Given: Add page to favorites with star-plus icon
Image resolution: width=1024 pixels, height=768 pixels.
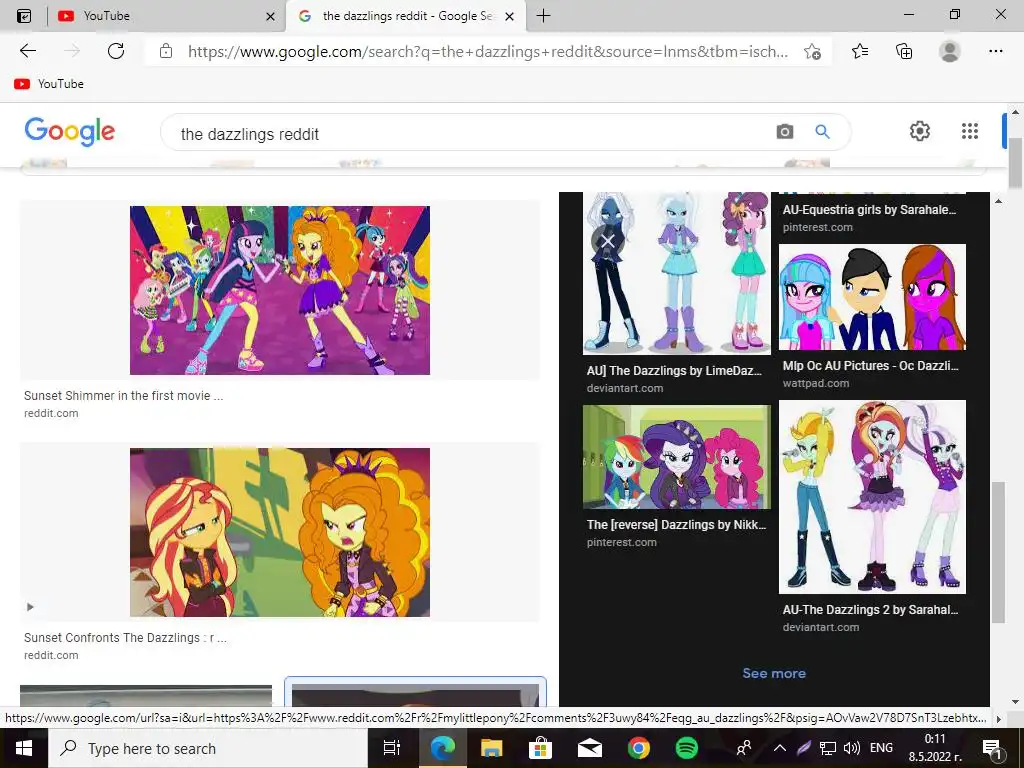Looking at the screenshot, I should (x=812, y=51).
